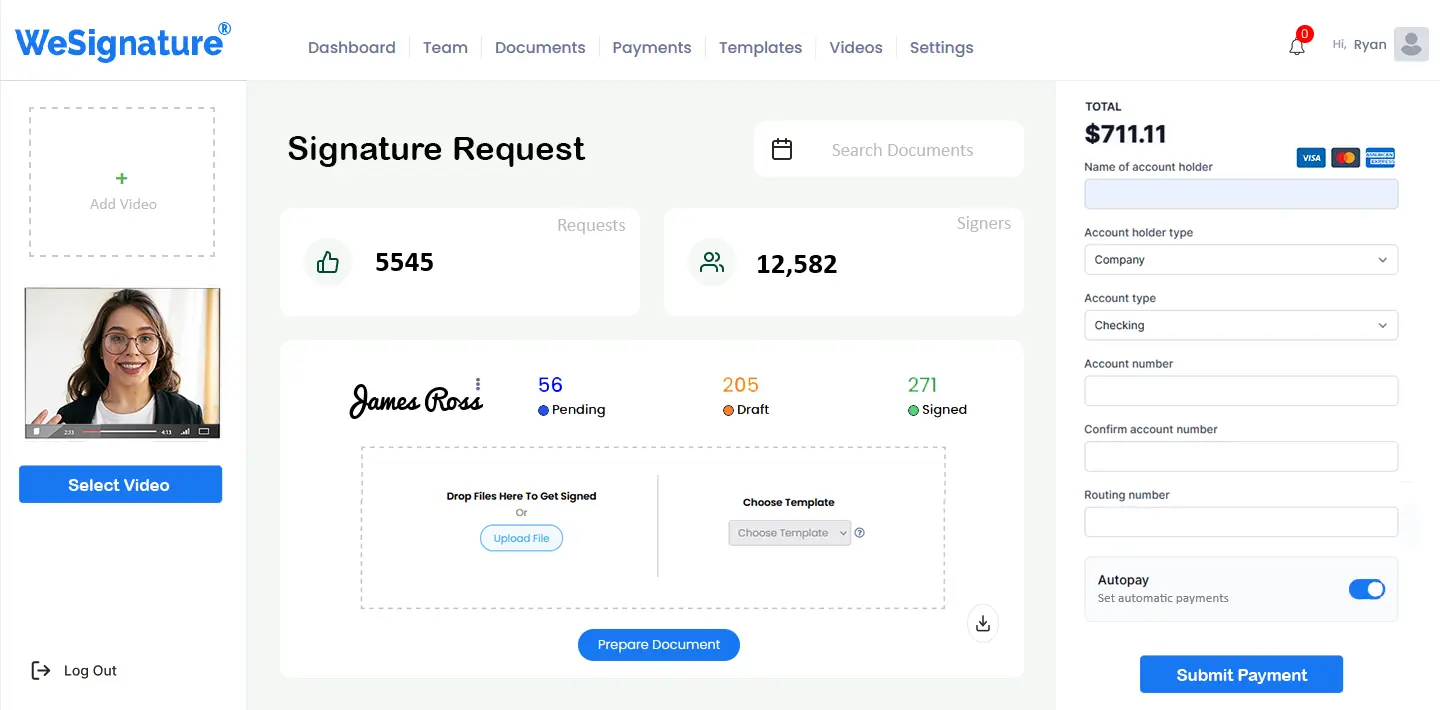Click the Mastercard icon
This screenshot has width=1440, height=710.
1346,158
